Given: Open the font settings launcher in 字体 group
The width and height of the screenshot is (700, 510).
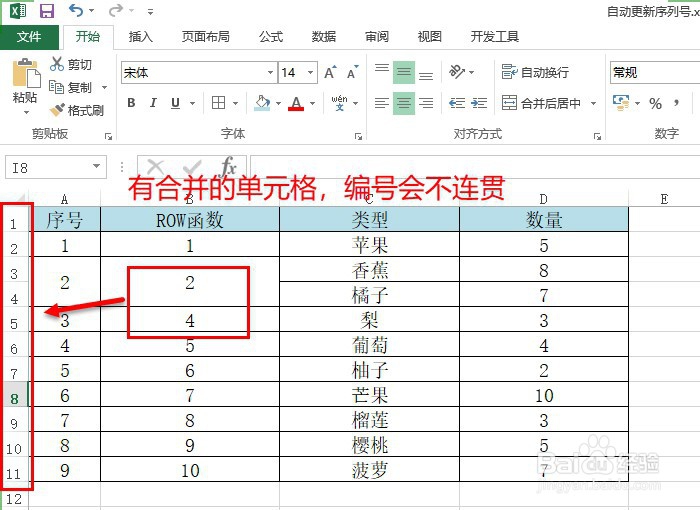Looking at the screenshot, I should pos(358,136).
